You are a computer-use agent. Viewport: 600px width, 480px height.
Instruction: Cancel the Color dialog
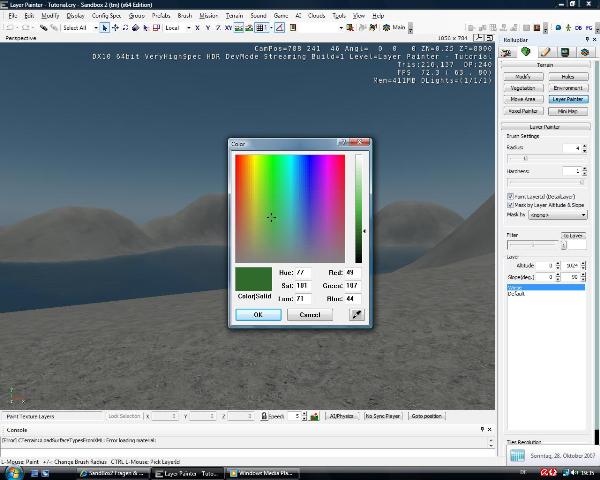click(x=309, y=314)
